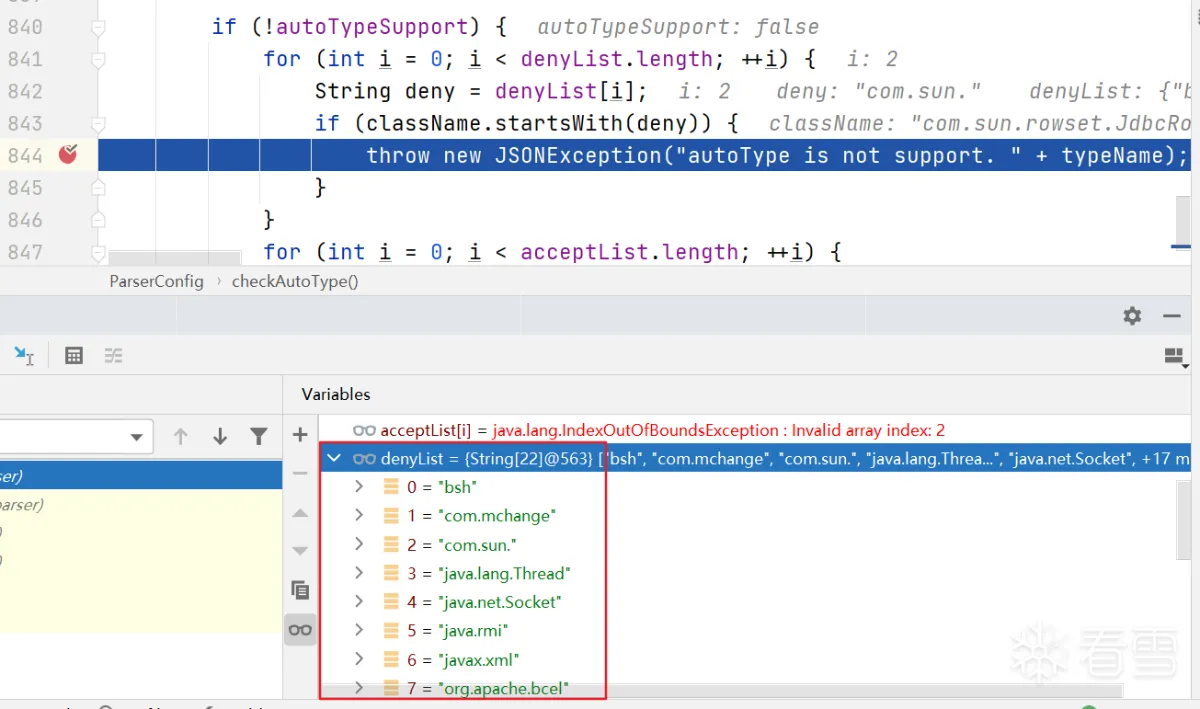Add a new watch with plus icon
Viewport: 1200px width, 709px height.
[300, 434]
